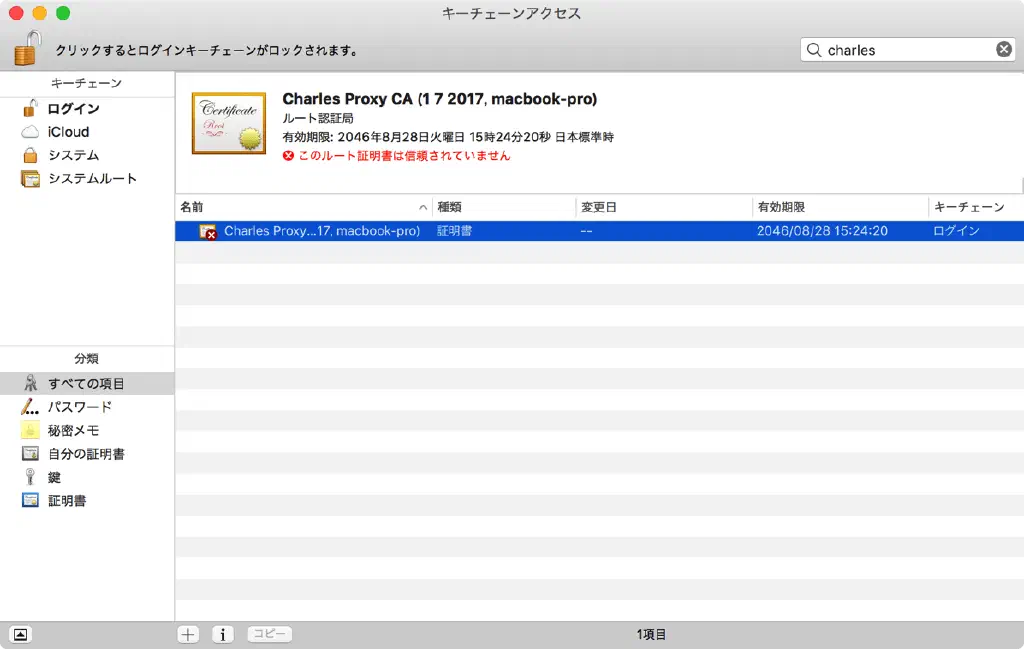Clear the charles search text
The width and height of the screenshot is (1024, 649).
pyautogui.click(x=1003, y=50)
